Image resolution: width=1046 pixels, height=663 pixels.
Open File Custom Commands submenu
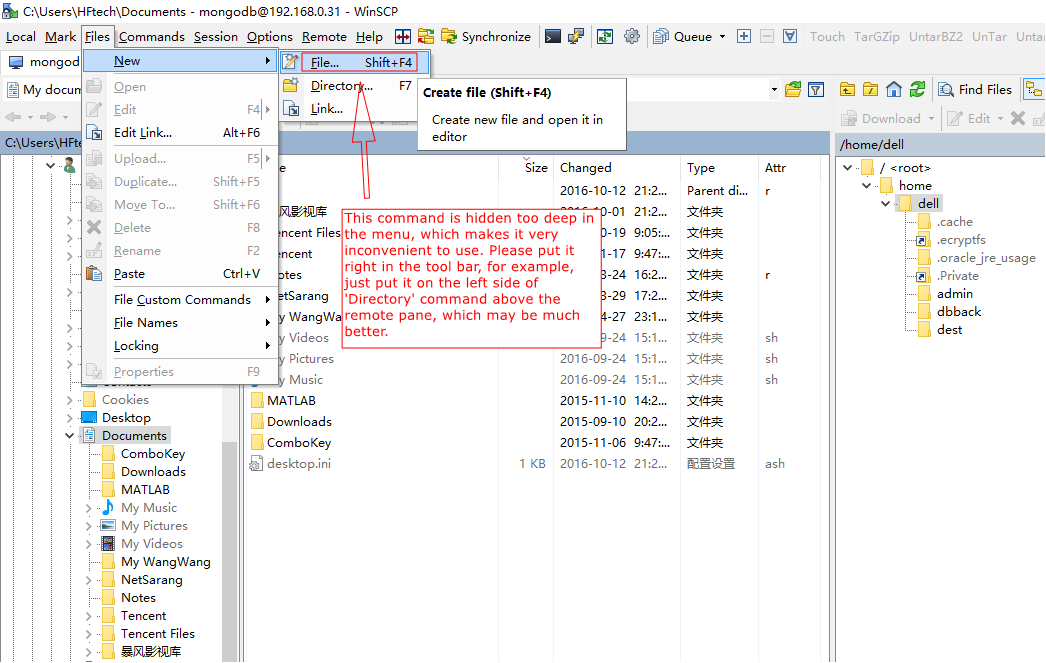click(x=182, y=300)
